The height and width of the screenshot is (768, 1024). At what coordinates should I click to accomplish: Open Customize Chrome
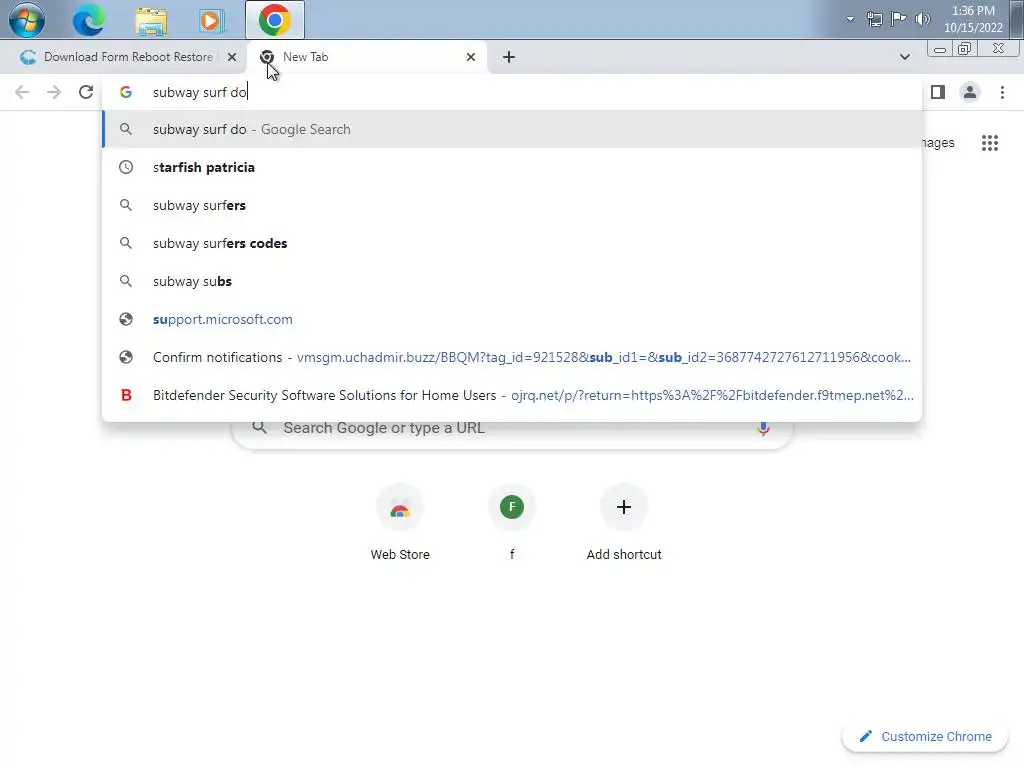click(x=925, y=736)
